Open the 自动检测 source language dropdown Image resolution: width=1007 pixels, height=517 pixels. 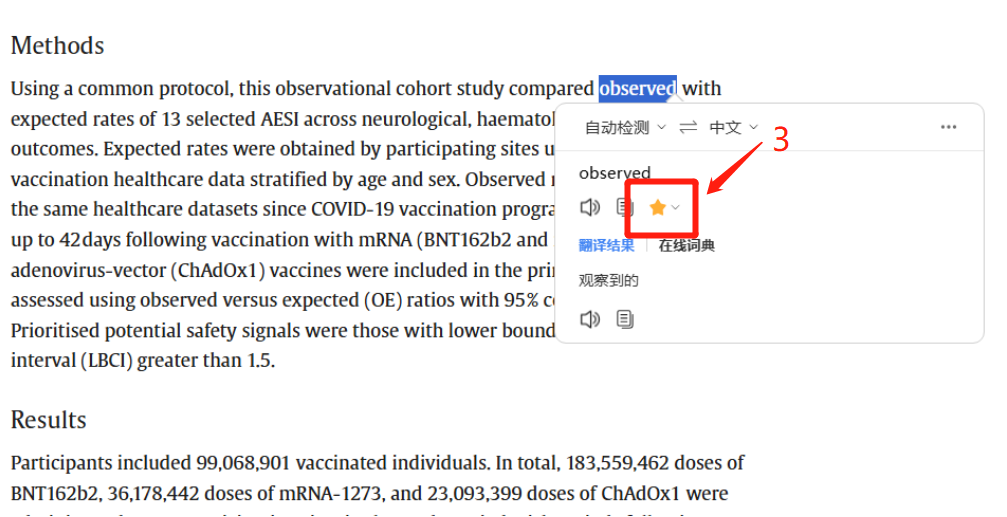[625, 128]
